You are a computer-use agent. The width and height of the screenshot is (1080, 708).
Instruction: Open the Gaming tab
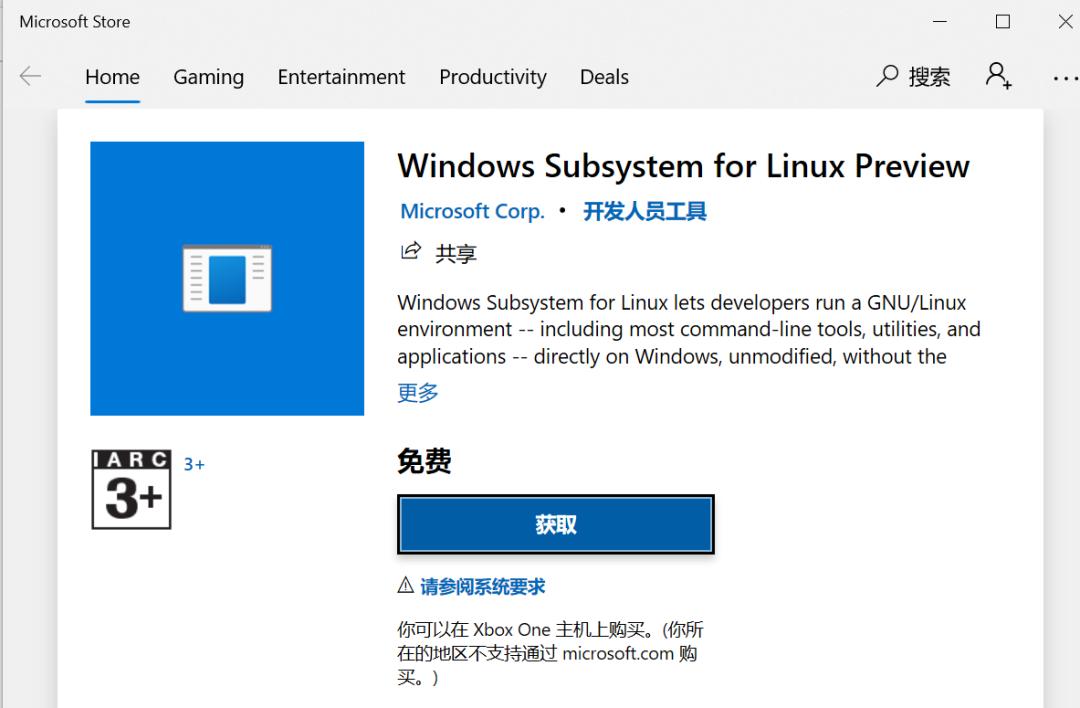209,76
